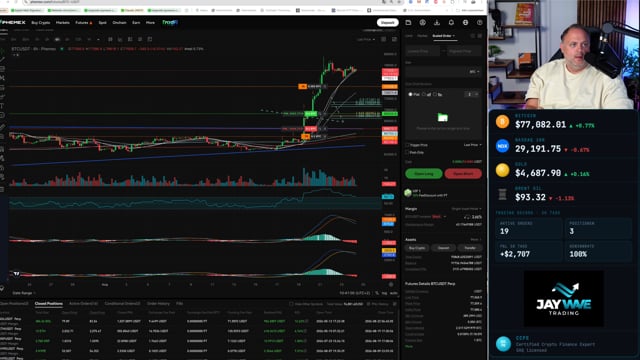Click the chart fullscreen icon

point(394,40)
